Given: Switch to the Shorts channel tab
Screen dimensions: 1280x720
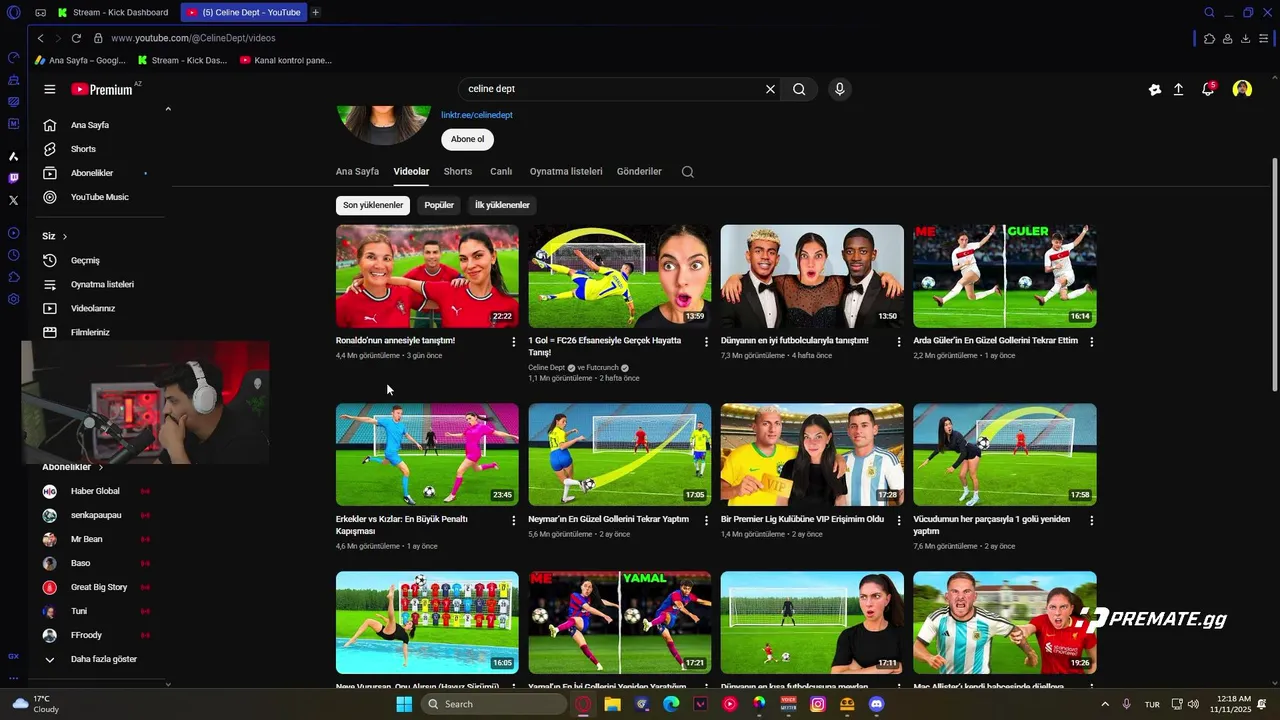Looking at the screenshot, I should [458, 172].
